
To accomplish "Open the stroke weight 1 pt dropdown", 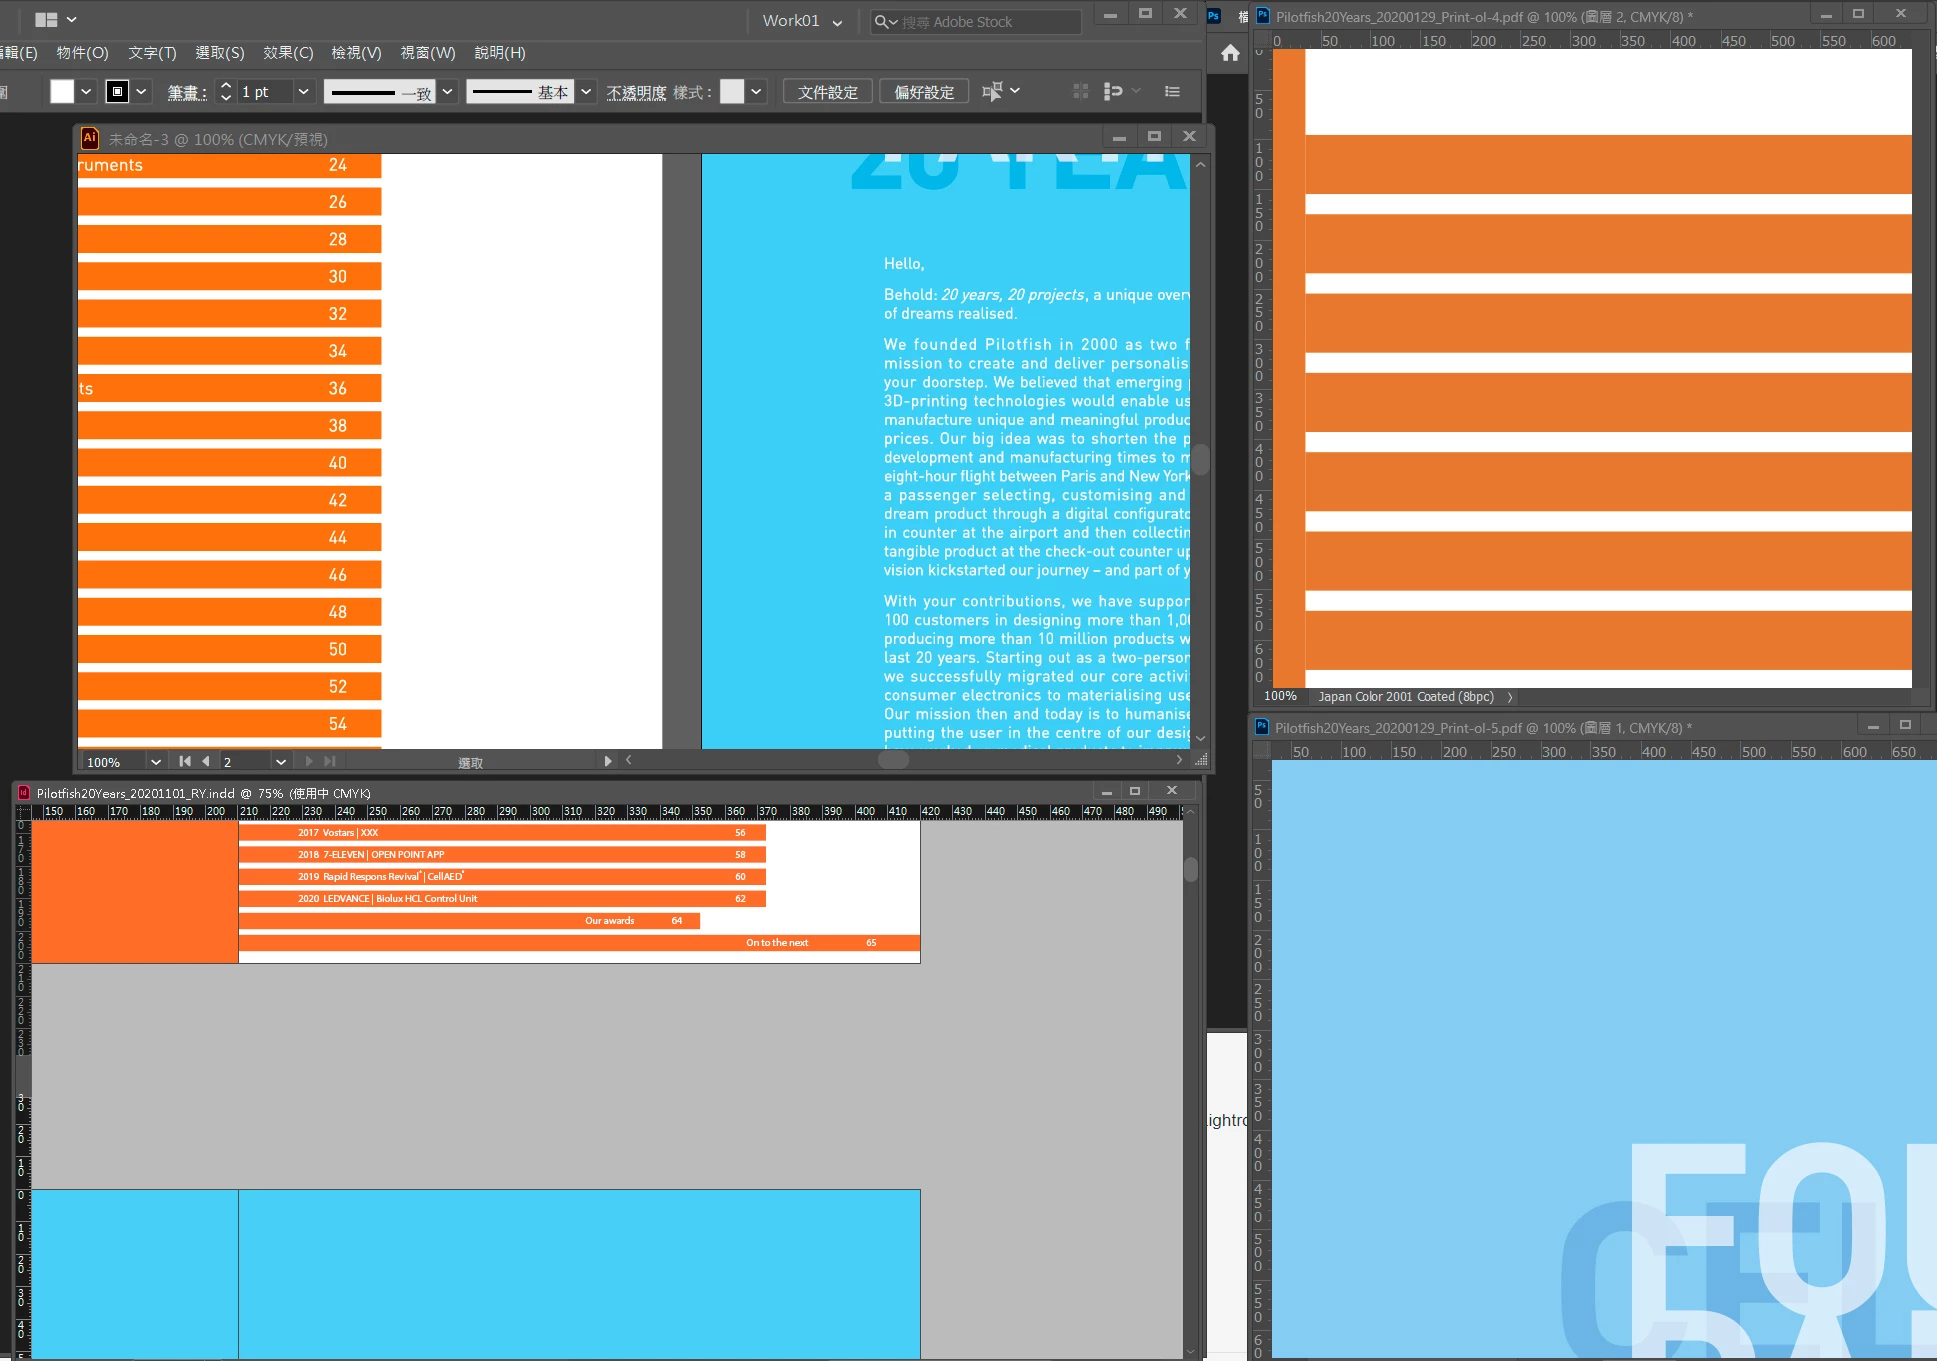I will tap(304, 92).
